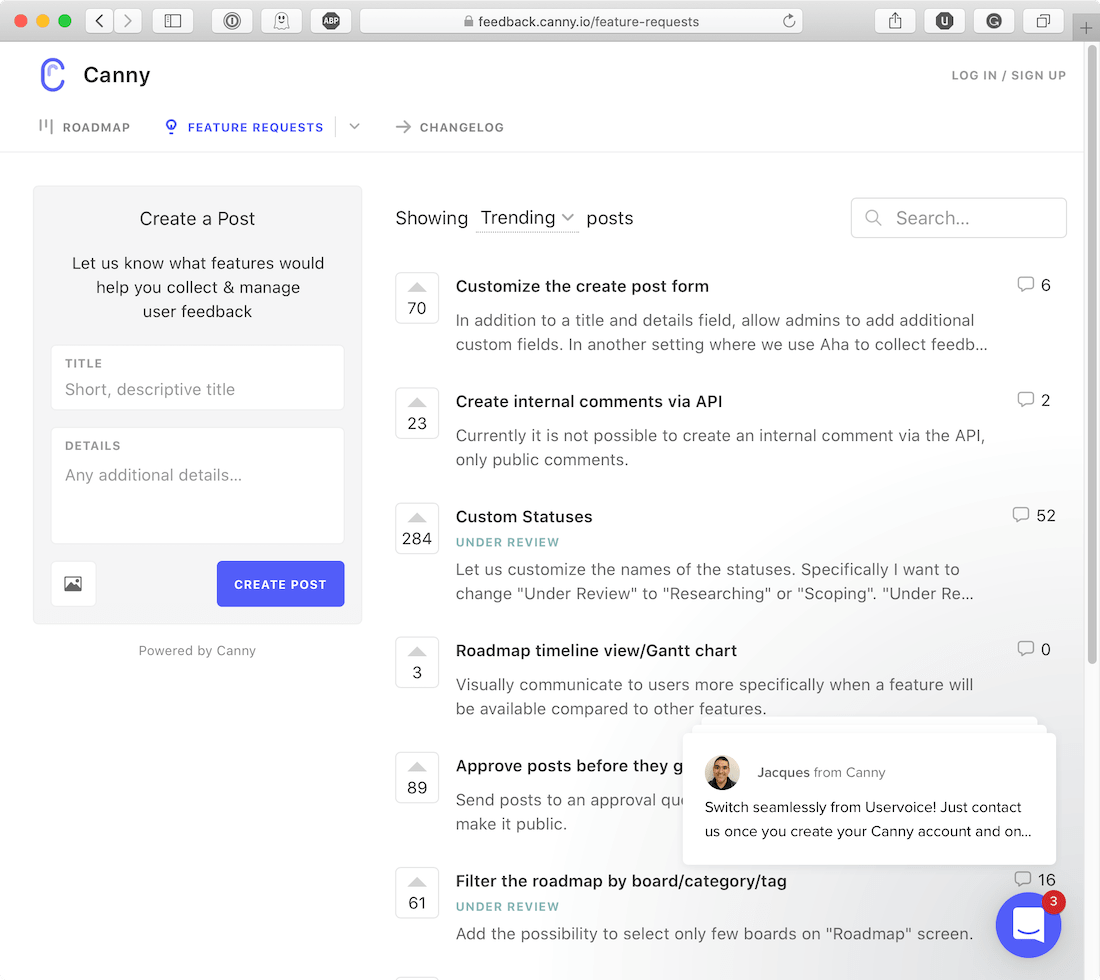The height and width of the screenshot is (980, 1100).
Task: Upvote 'Create internal comments via API' post
Action: (417, 413)
